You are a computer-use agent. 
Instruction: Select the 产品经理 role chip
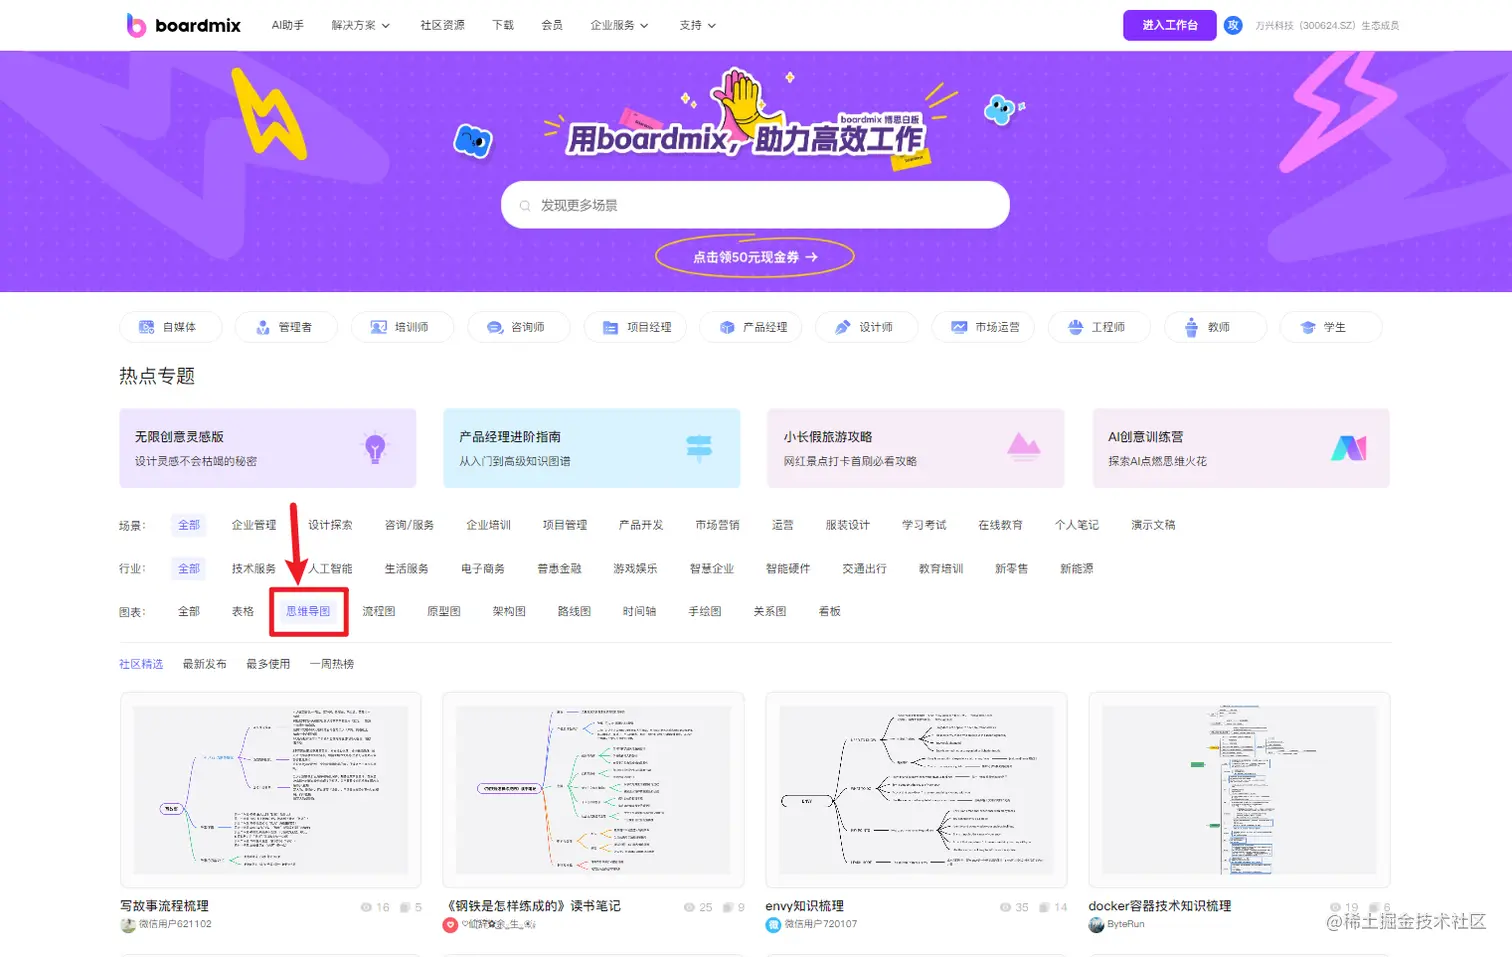click(x=751, y=327)
